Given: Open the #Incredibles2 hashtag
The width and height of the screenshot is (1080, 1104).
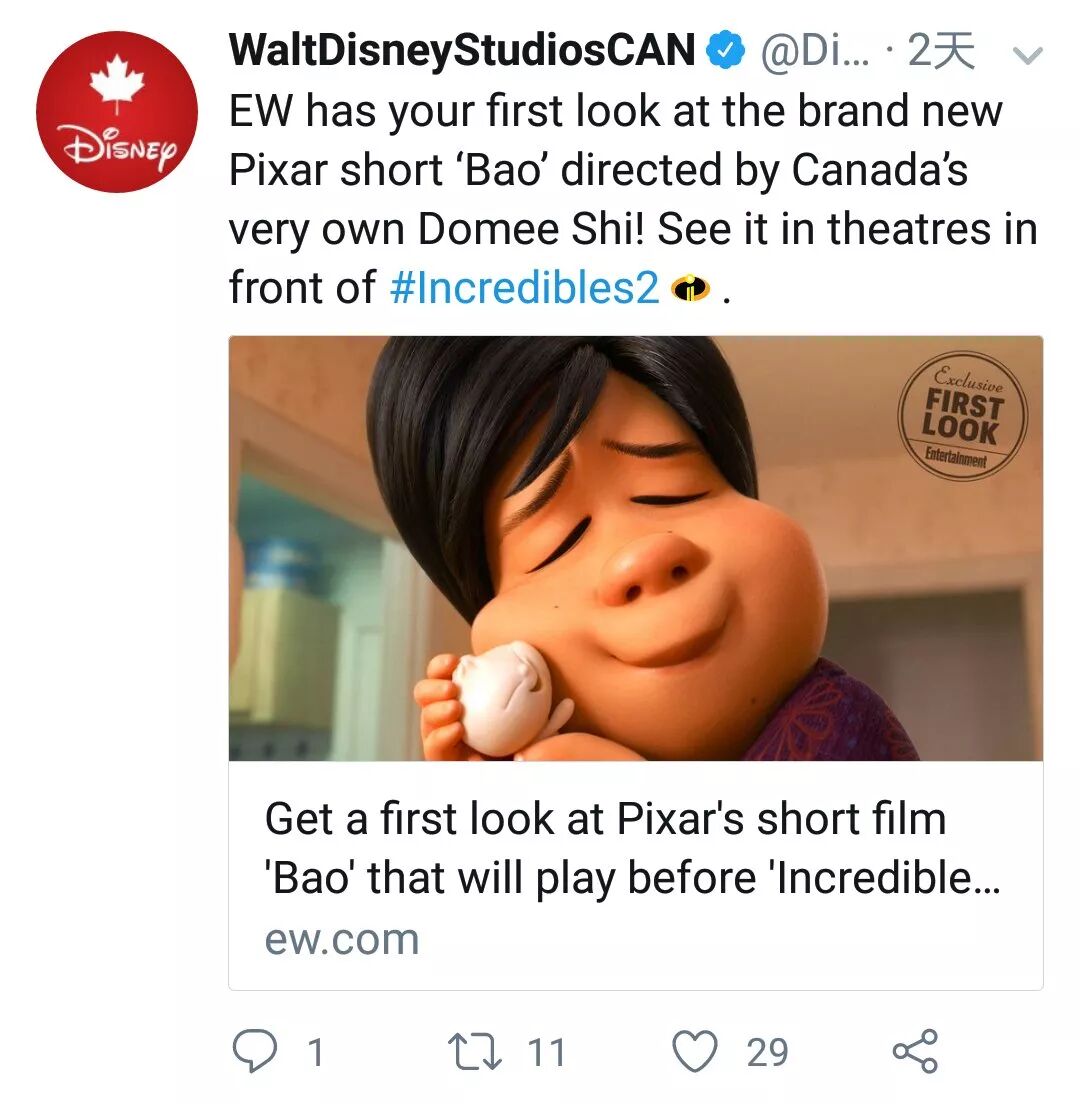Looking at the screenshot, I should [525, 287].
